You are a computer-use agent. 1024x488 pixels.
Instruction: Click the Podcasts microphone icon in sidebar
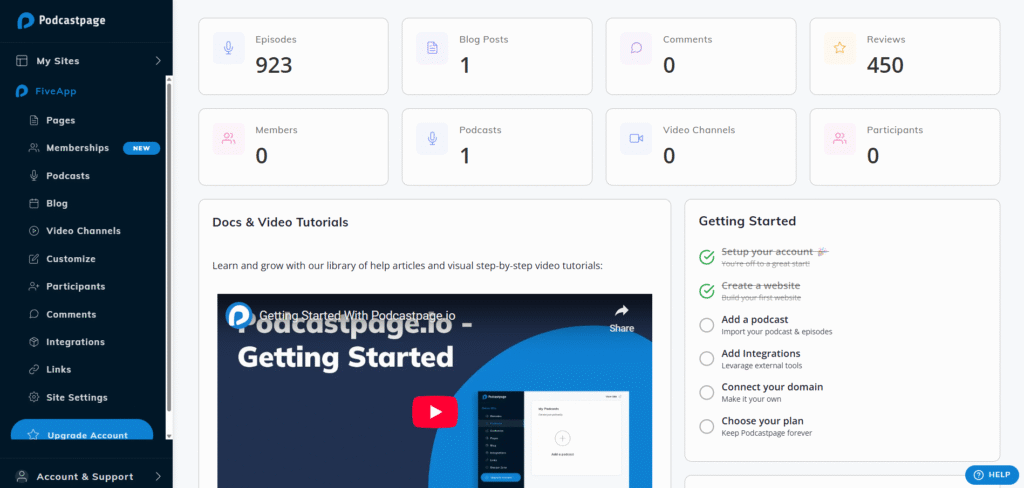point(33,176)
